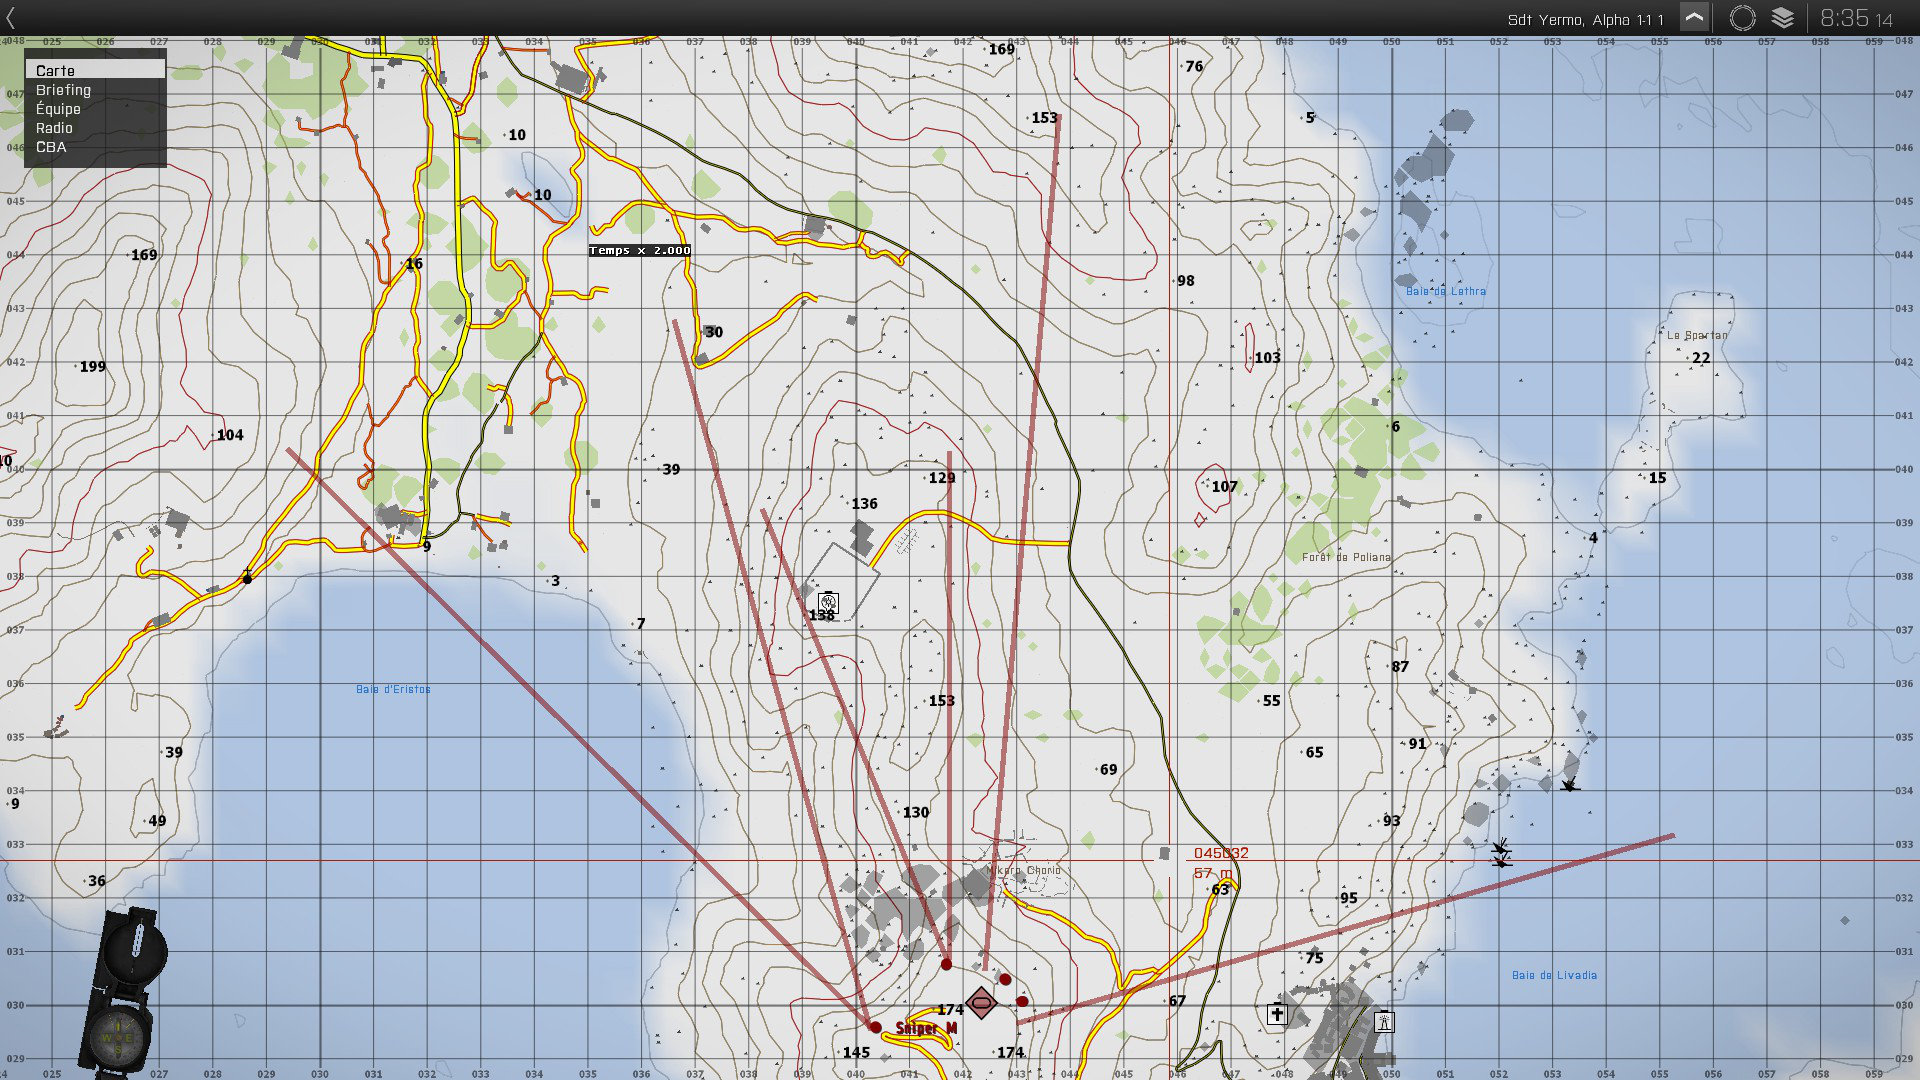Screen dimensions: 1920x1080
Task: Click the lighthouse icon near the harbor
Action: tap(1384, 1021)
